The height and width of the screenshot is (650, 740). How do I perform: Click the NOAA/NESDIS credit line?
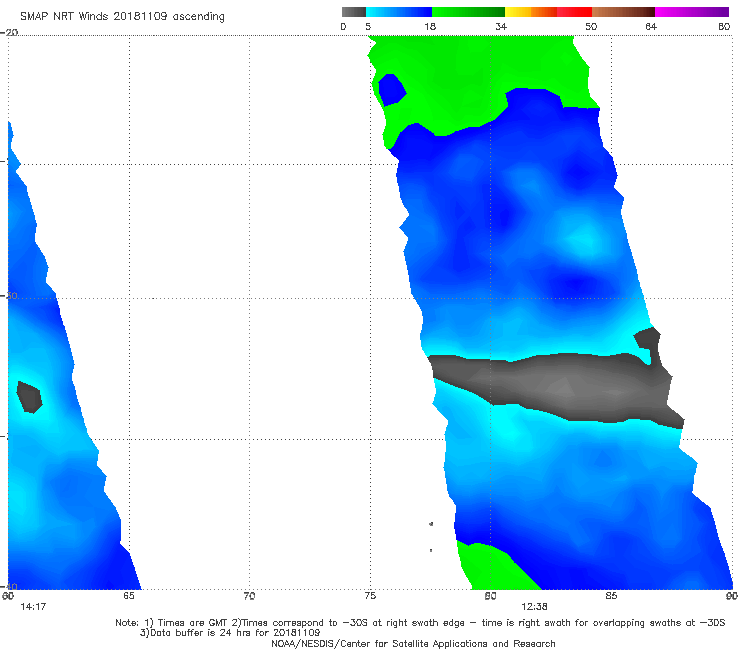coord(413,643)
